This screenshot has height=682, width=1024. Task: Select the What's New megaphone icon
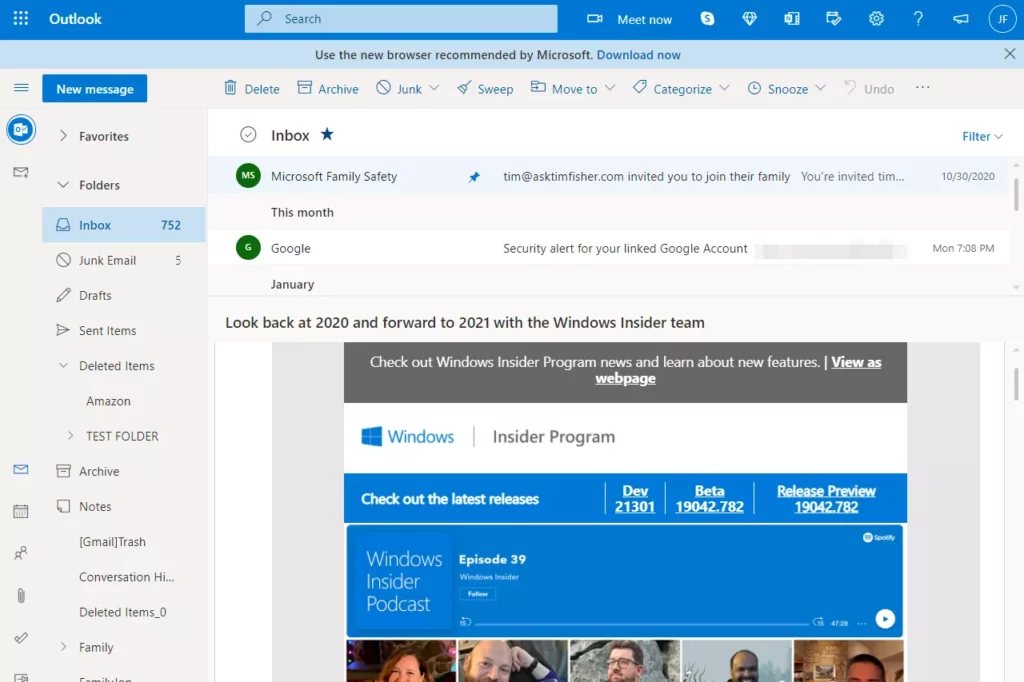point(961,19)
